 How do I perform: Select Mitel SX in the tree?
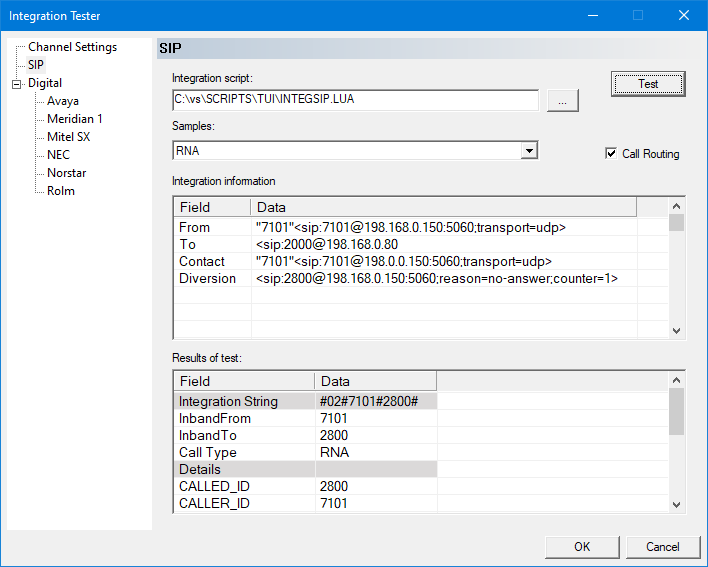click(x=69, y=137)
